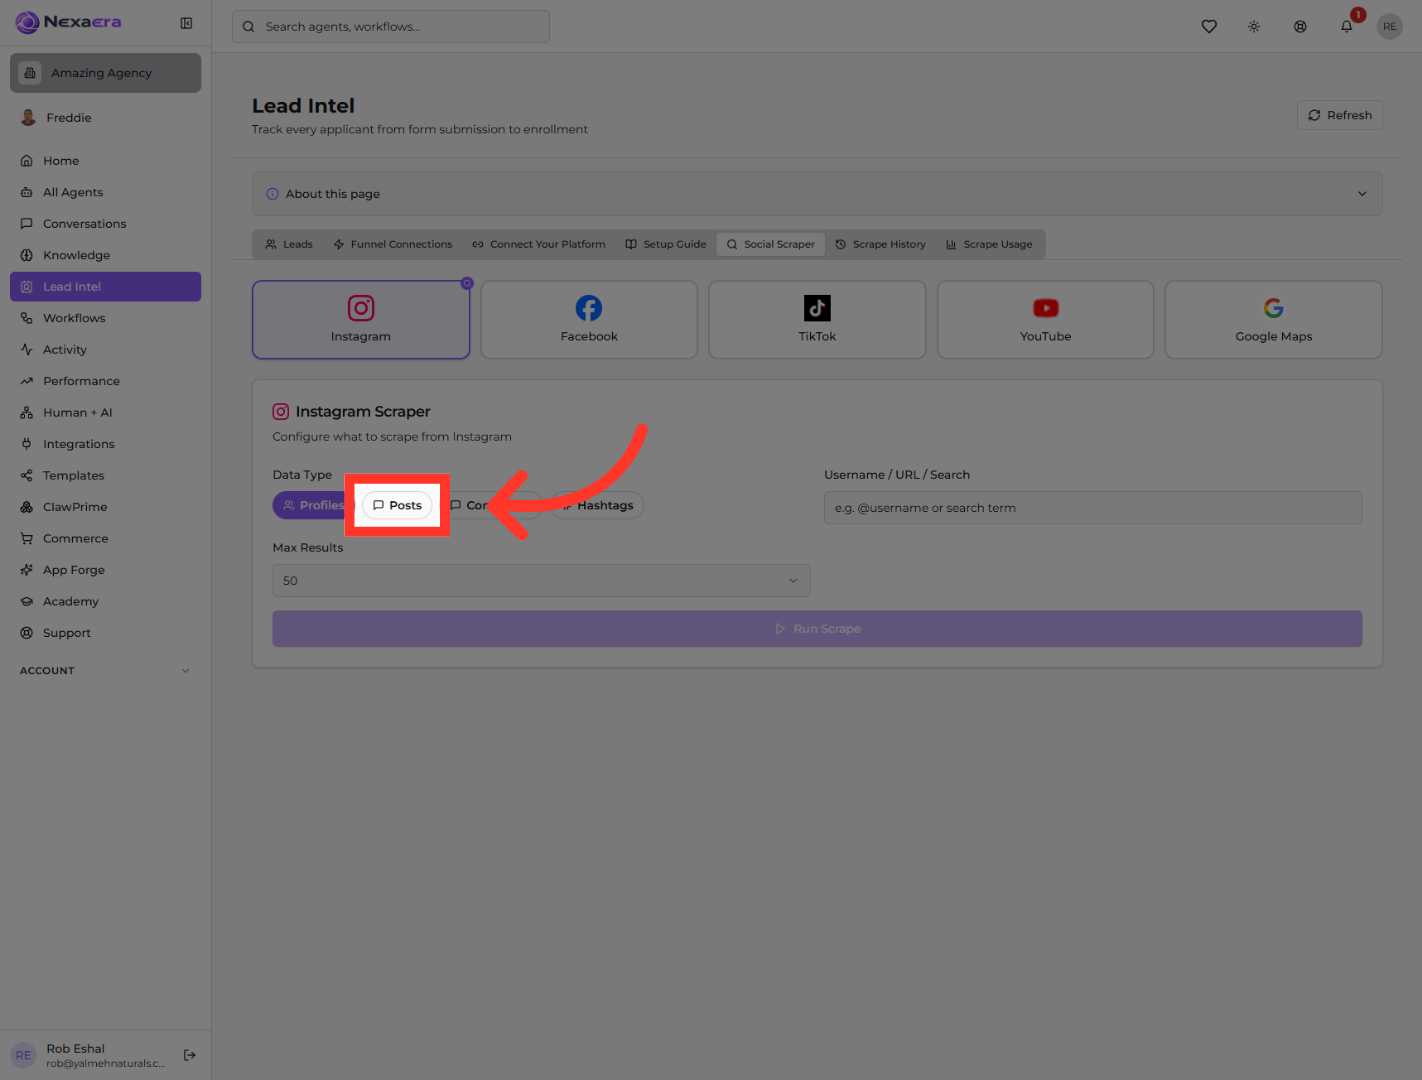Open the Scrape Usage tab
Viewport: 1422px width, 1080px height.
pos(989,244)
